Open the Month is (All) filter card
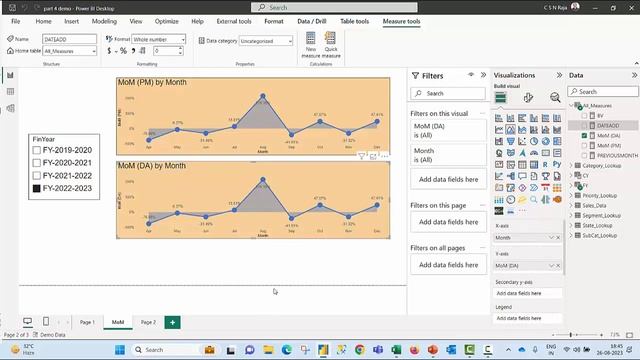Viewport: 640px width, 360px height. pos(448,155)
